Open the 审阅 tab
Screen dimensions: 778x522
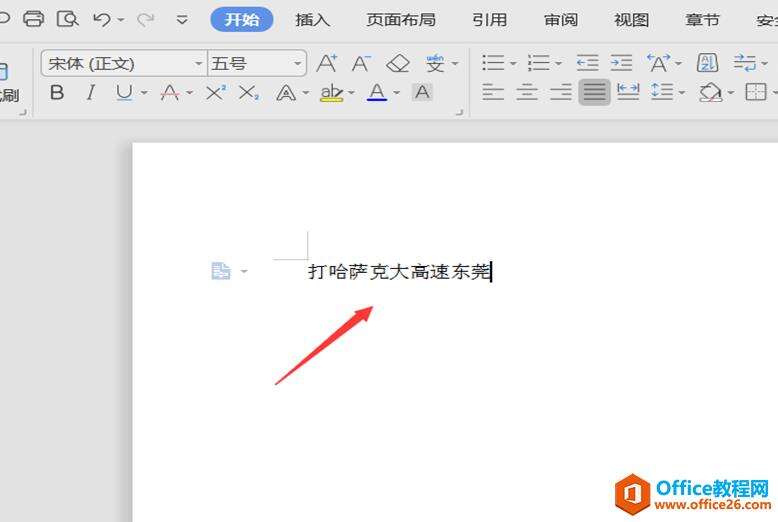(561, 20)
